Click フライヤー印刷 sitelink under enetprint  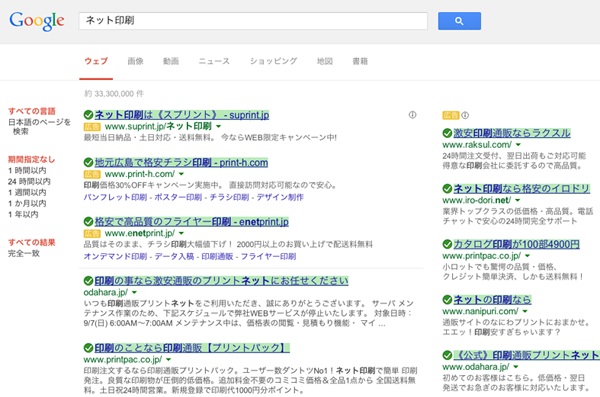click(268, 256)
